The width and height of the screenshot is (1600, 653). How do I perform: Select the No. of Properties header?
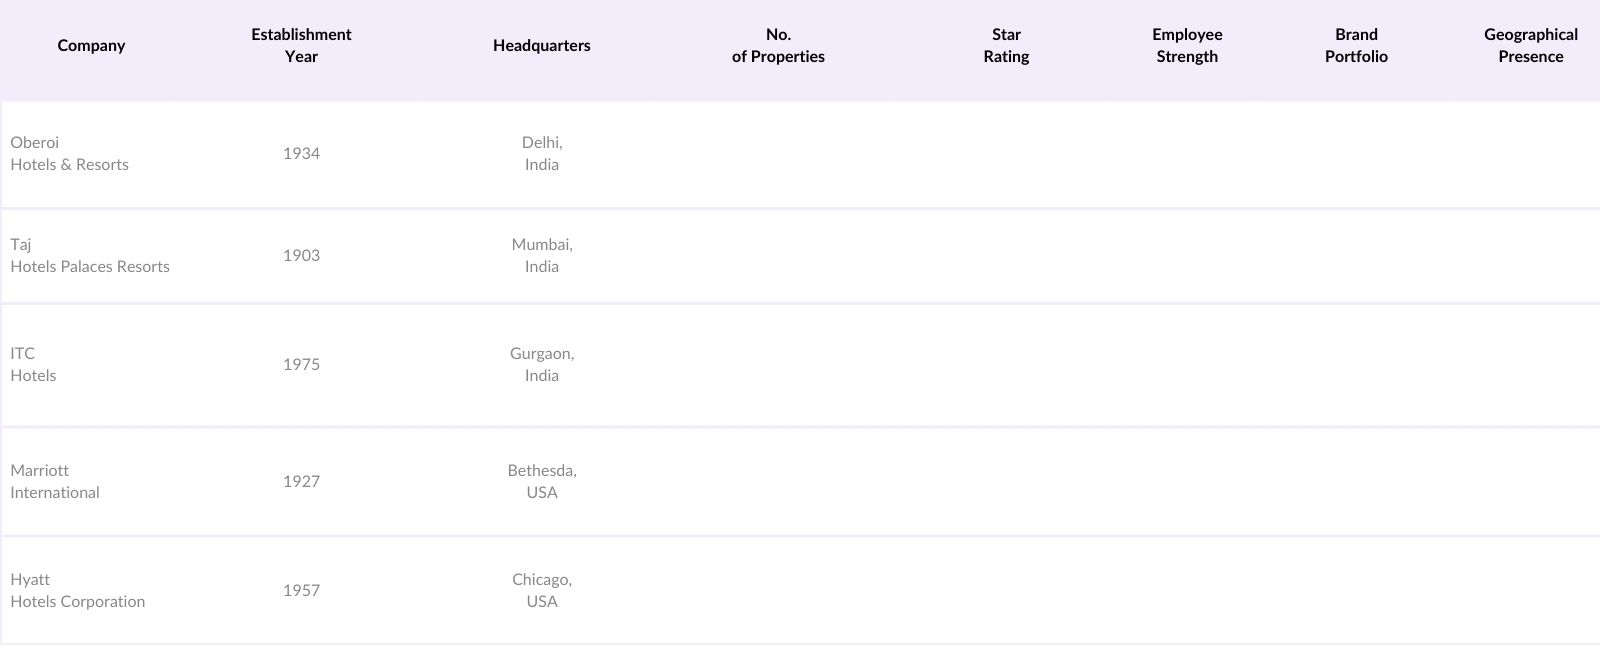(x=778, y=46)
